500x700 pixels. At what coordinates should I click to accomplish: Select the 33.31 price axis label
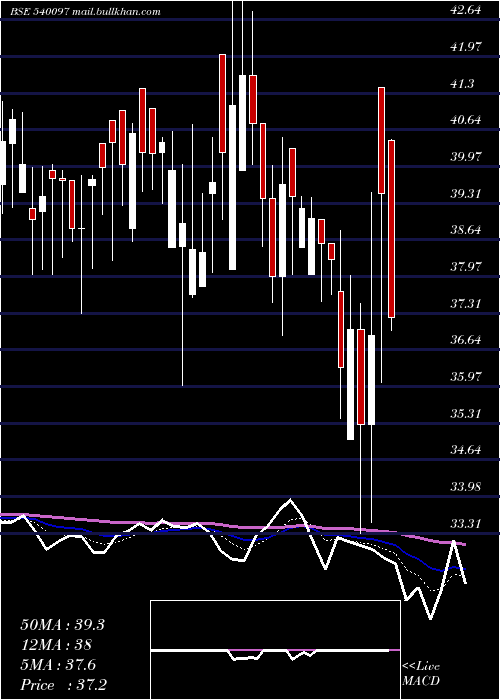(466, 523)
